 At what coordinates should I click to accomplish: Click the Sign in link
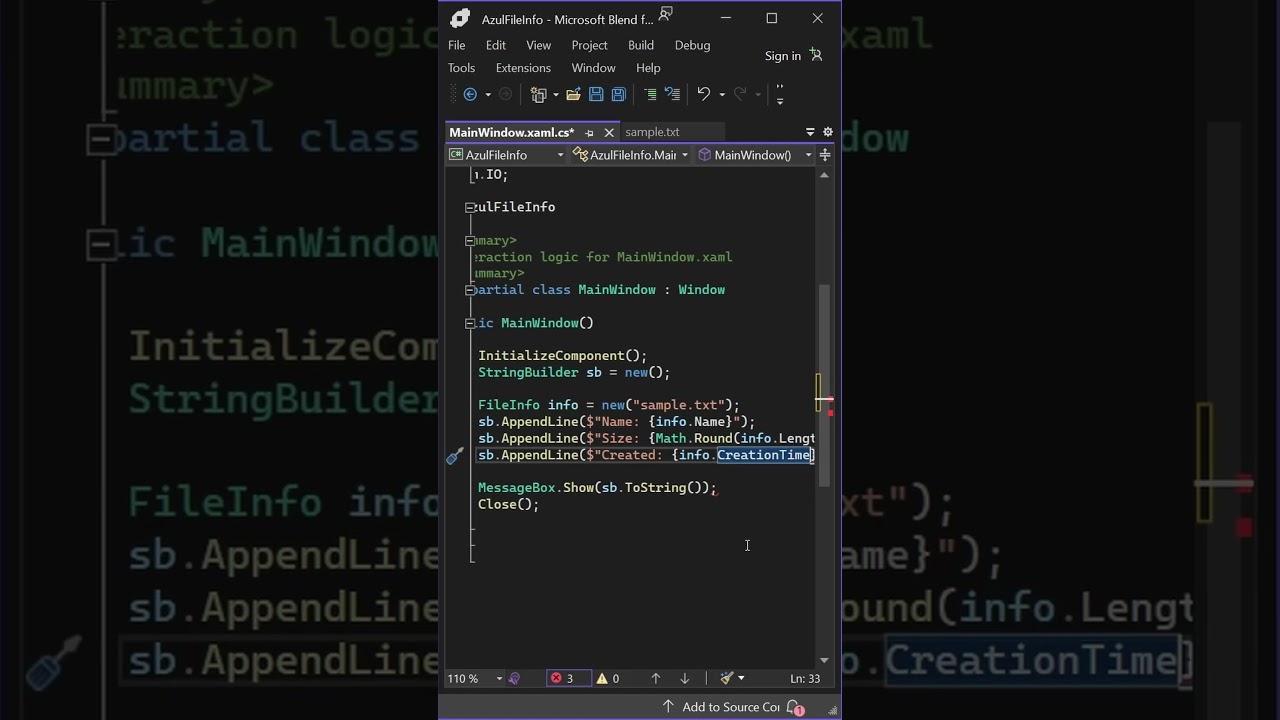783,56
